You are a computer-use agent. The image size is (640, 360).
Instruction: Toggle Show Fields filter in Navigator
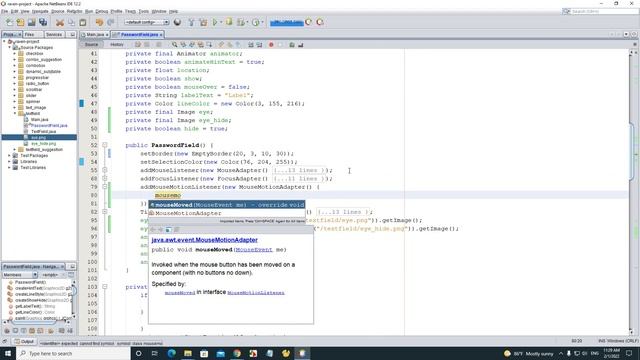point(15,331)
